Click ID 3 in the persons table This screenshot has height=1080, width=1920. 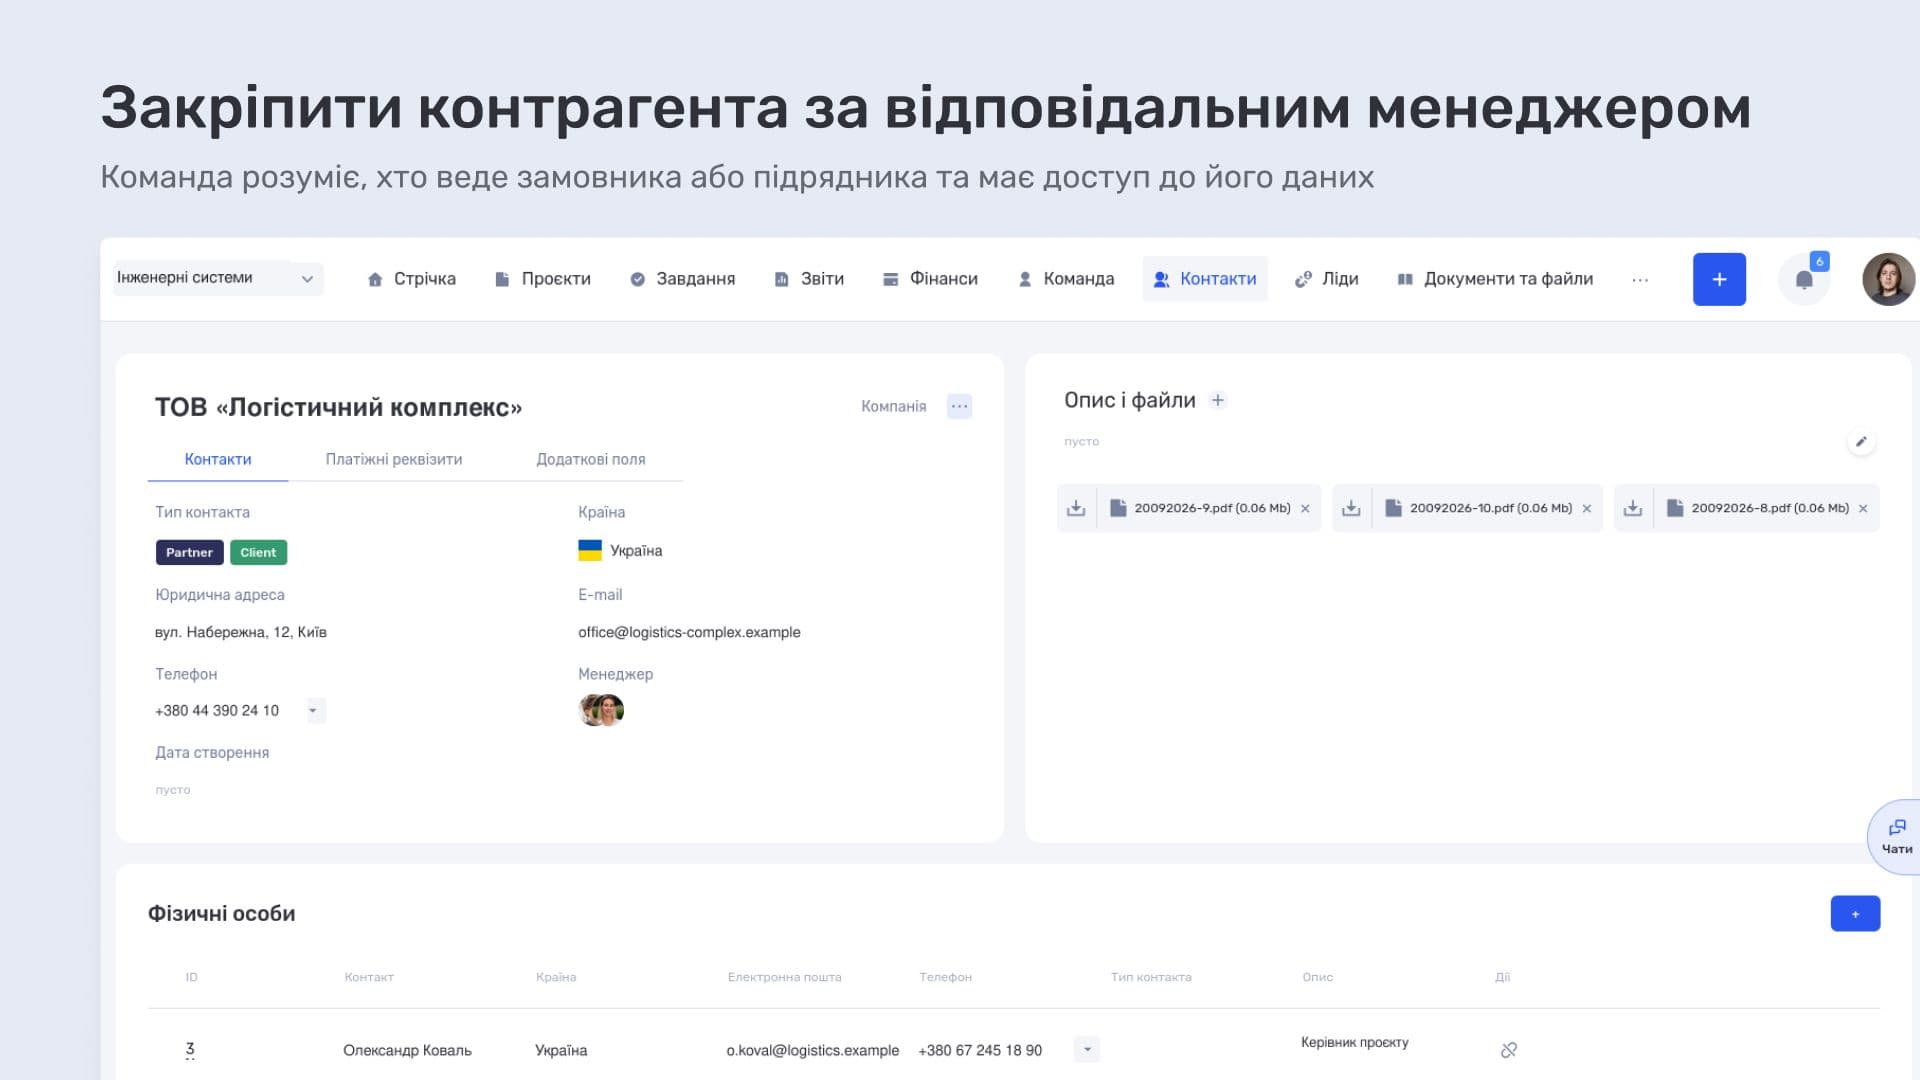point(190,1049)
